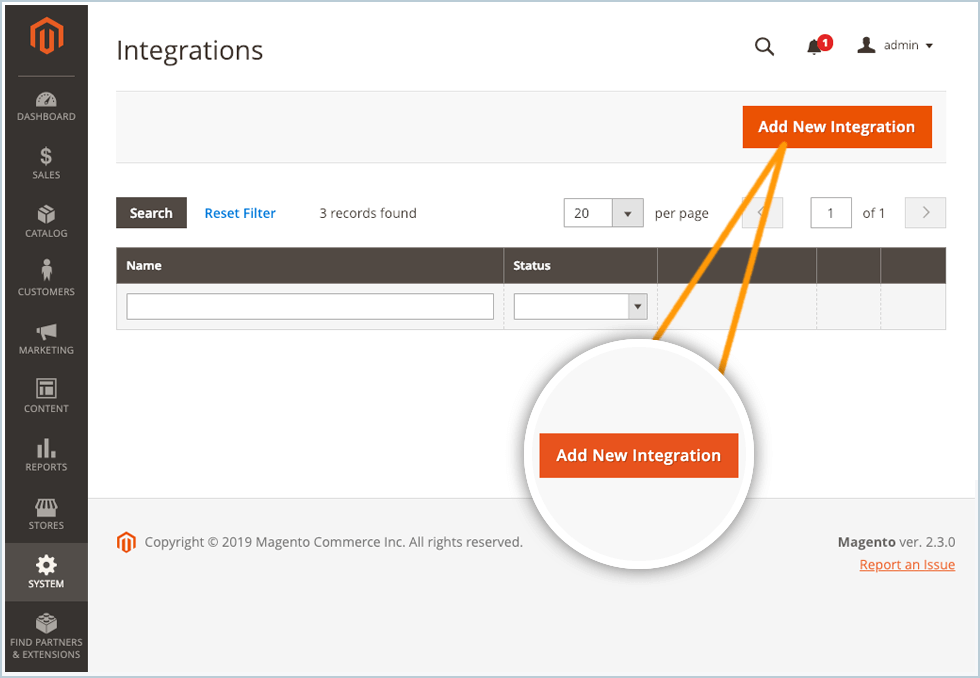
Task: Open Find Partners & Extensions
Action: click(x=46, y=637)
